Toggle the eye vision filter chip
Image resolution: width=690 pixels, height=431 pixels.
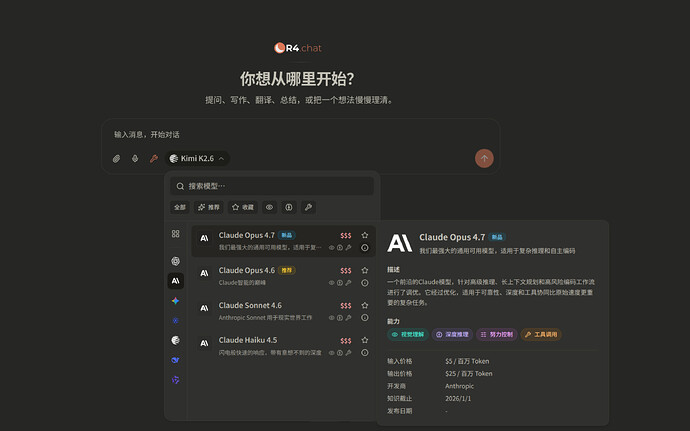[x=269, y=207]
